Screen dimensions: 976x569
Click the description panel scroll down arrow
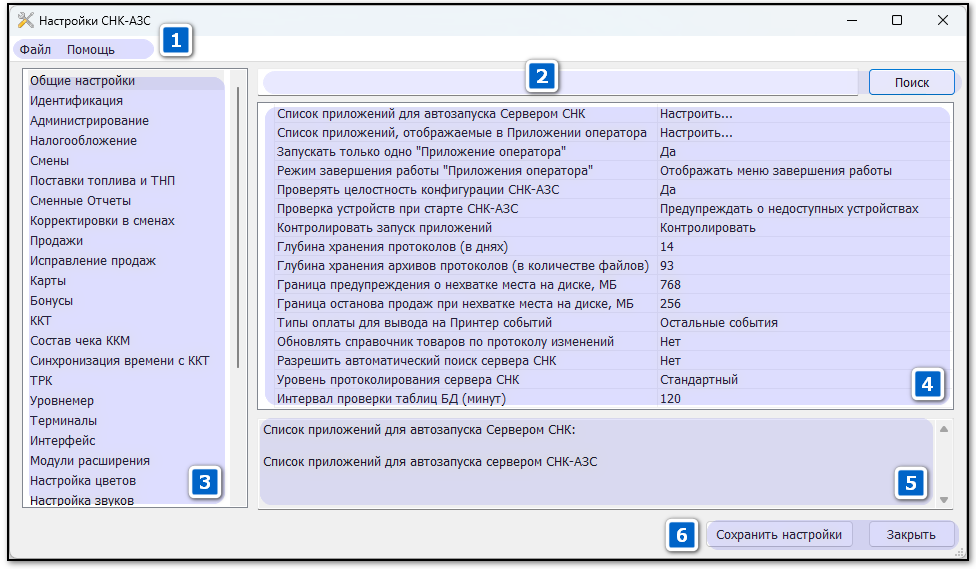[944, 499]
